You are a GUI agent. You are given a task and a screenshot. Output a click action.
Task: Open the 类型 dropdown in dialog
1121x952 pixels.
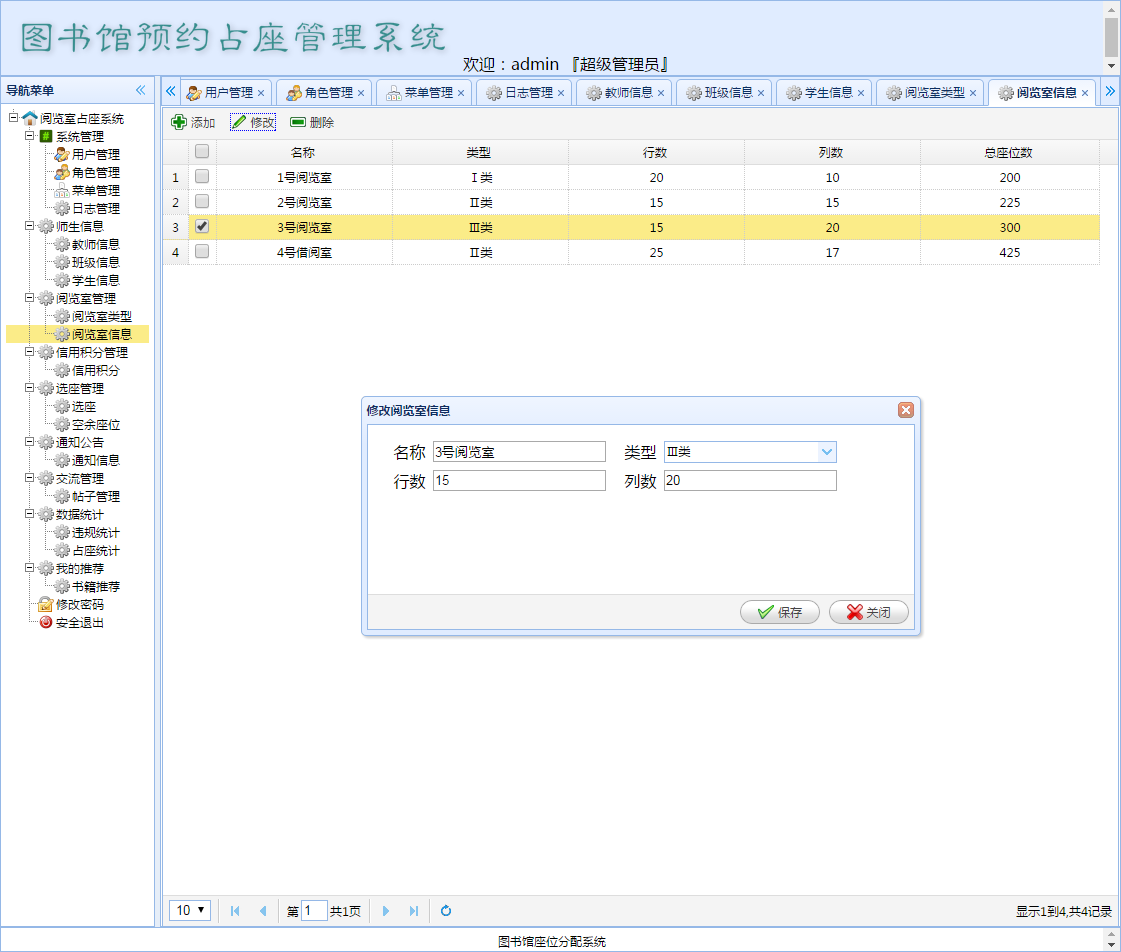(x=827, y=452)
